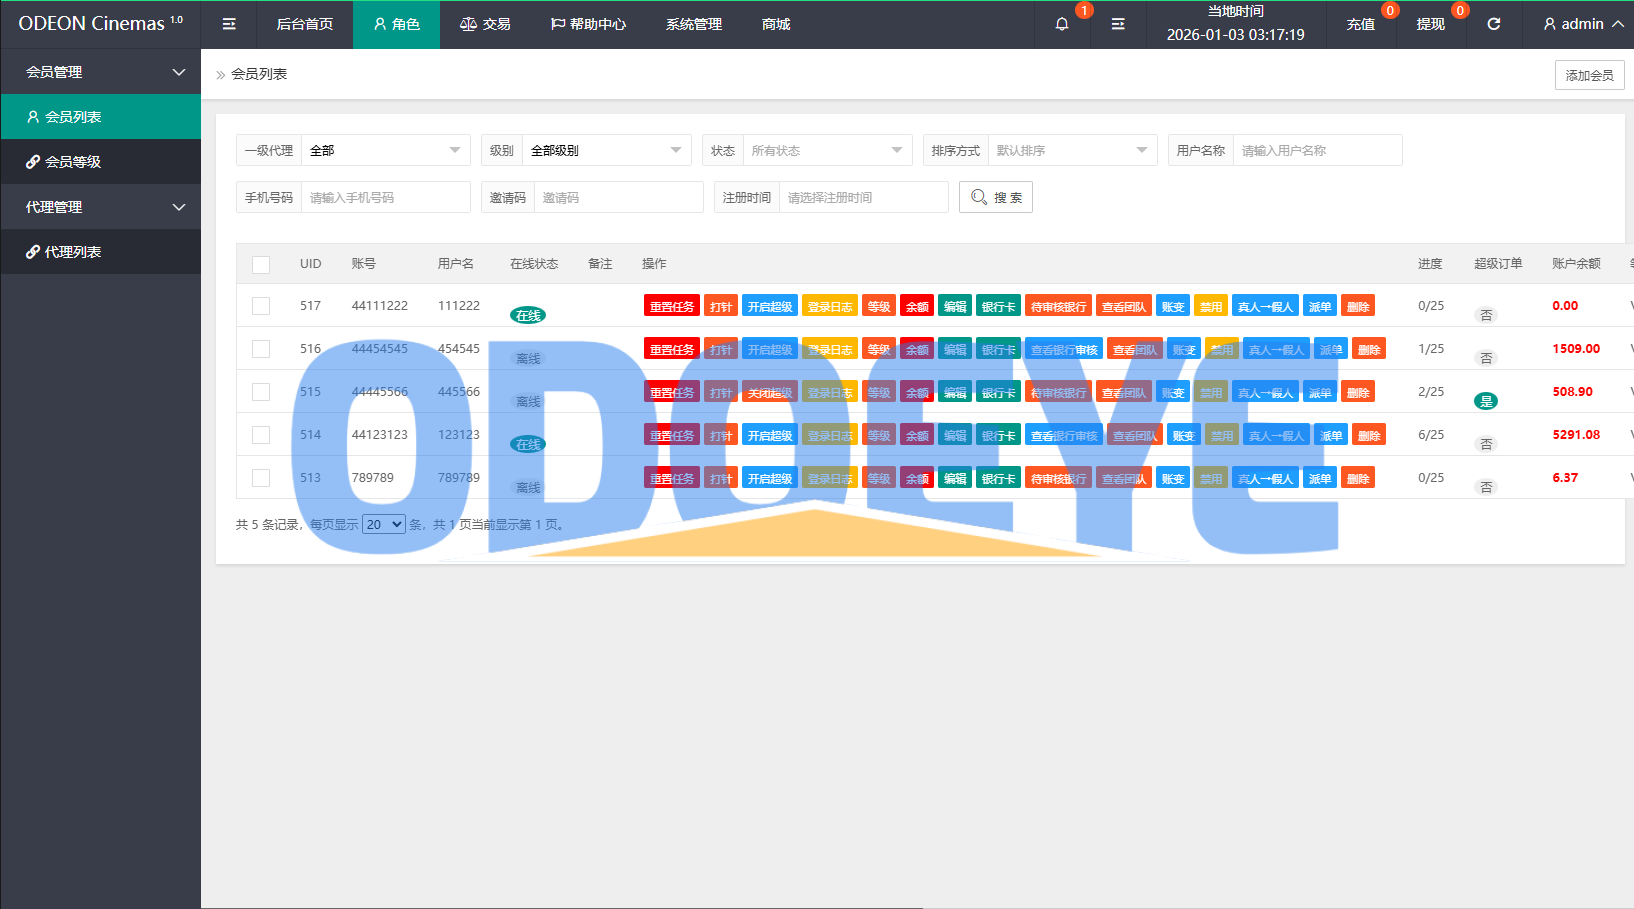Screen dimensions: 1634x909
Task: Select the checkbox for UID 514
Action: point(261,435)
